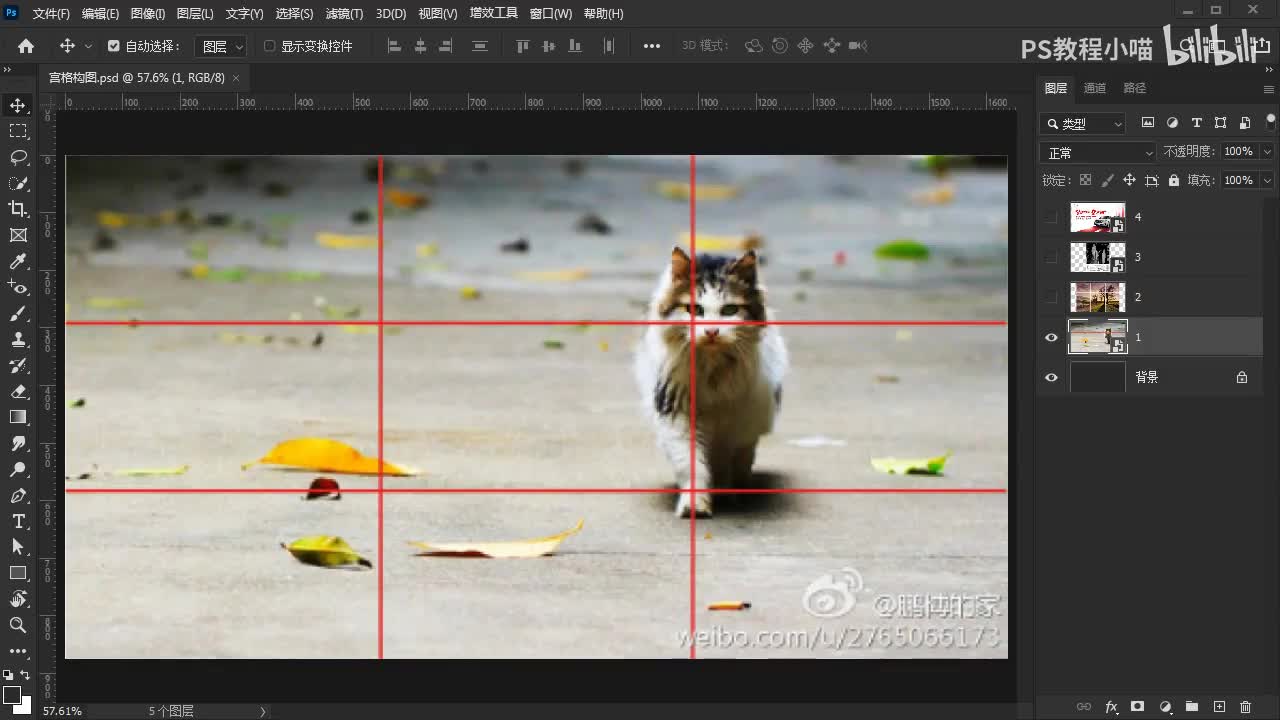Viewport: 1280px width, 720px height.
Task: Switch to the 路径 tab
Action: (x=1134, y=88)
